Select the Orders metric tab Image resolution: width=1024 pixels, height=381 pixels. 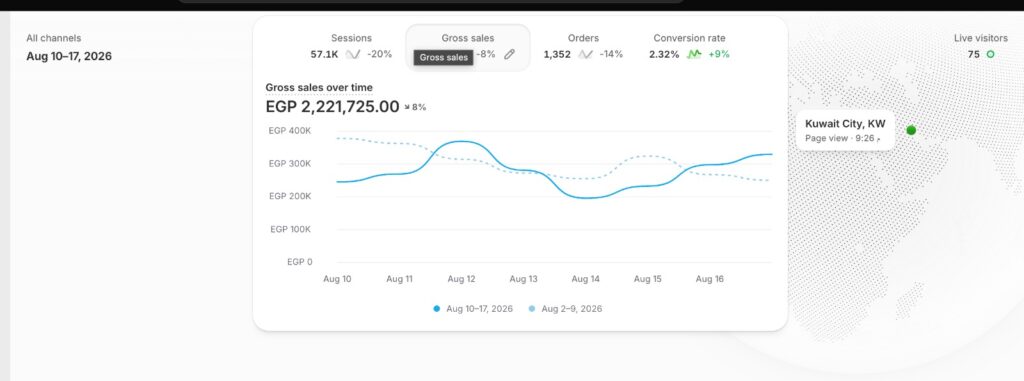583,47
